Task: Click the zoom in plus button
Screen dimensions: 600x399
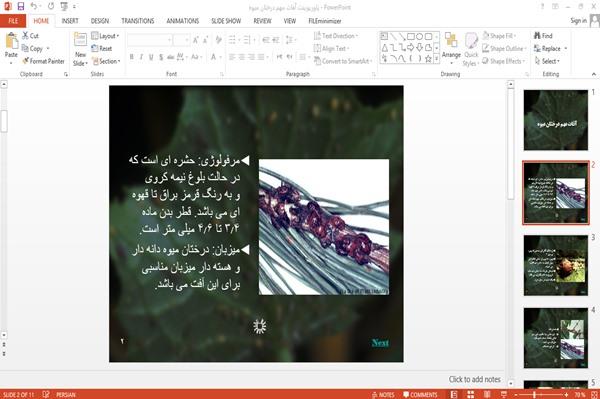Action: click(x=566, y=394)
